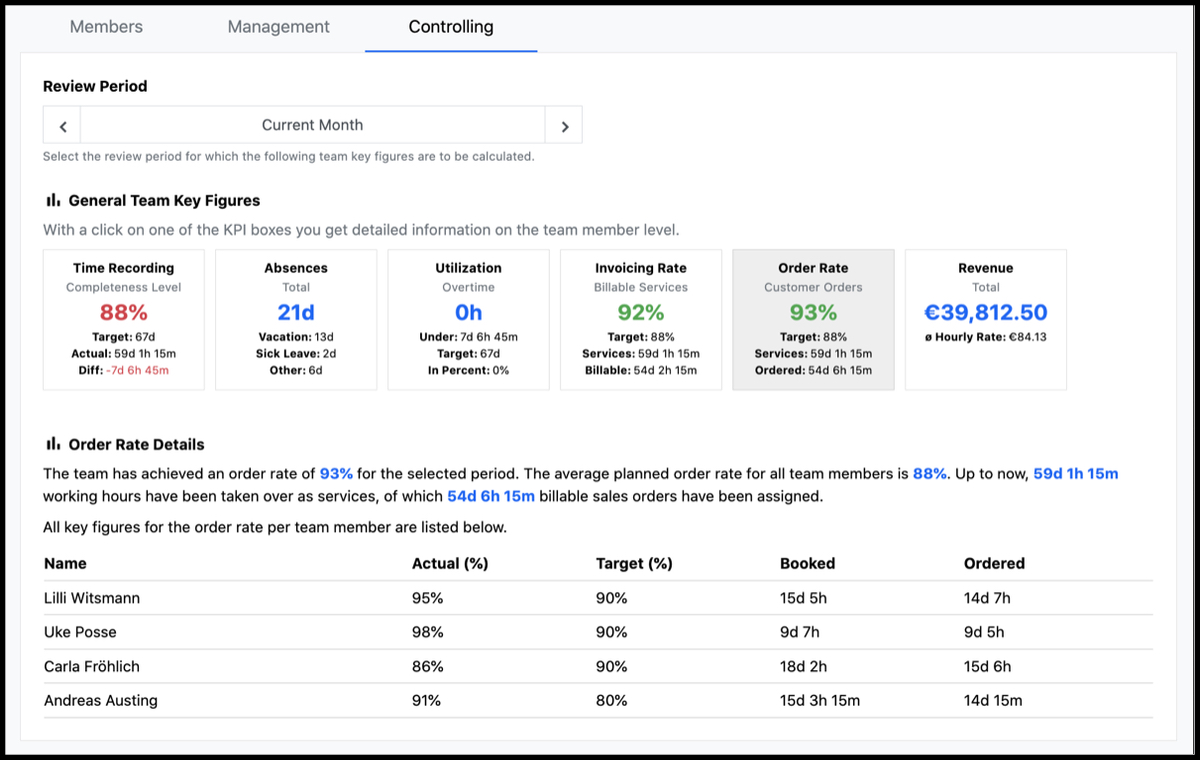Select the Uke Posse row name
This screenshot has width=1200, height=760.
pyautogui.click(x=80, y=632)
